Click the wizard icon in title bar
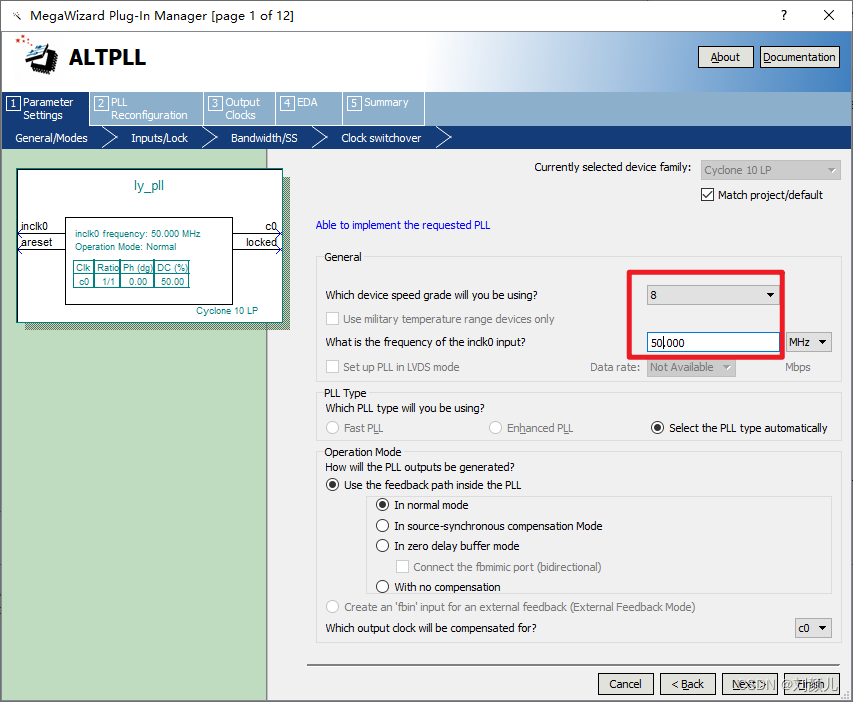 [17, 16]
